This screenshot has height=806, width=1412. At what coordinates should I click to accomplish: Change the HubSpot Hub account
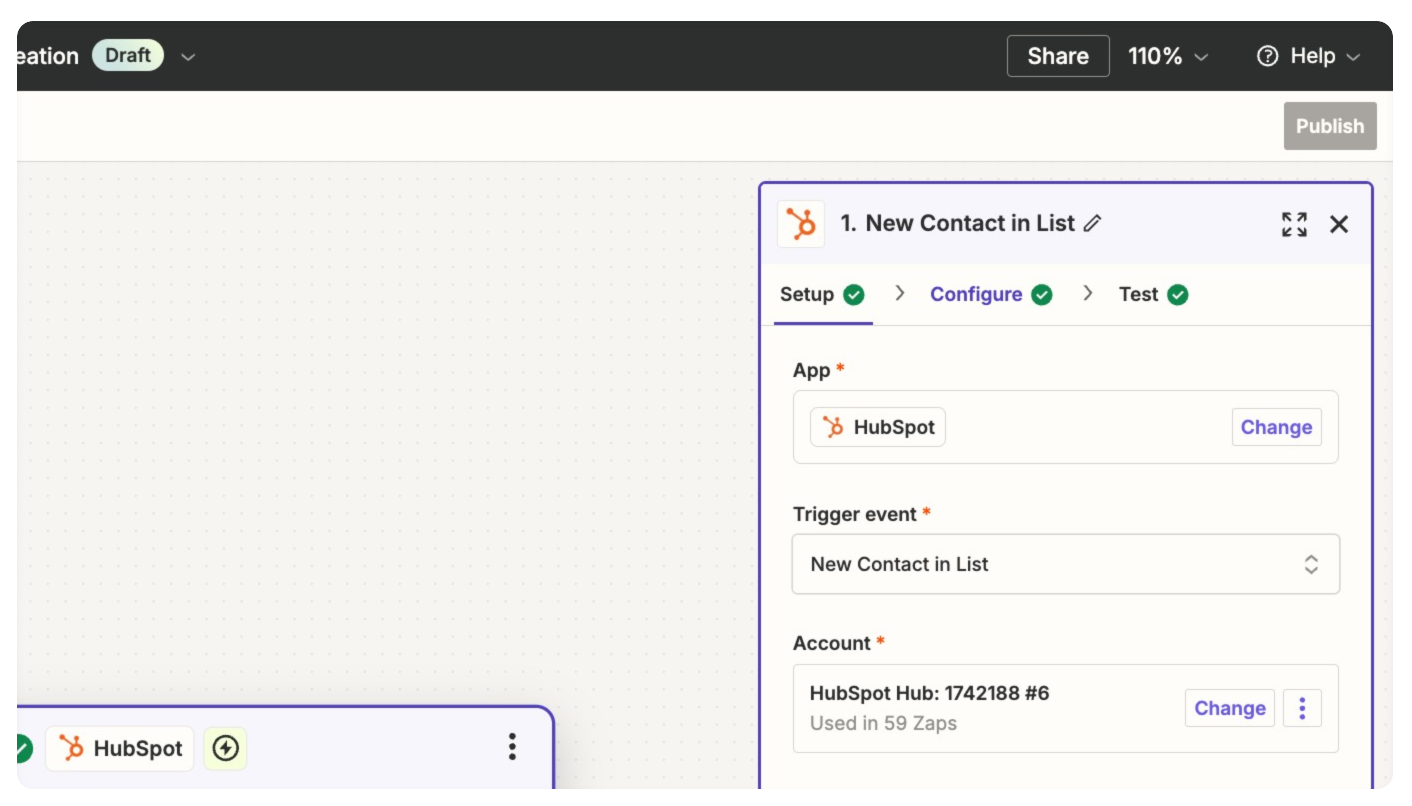coord(1229,708)
